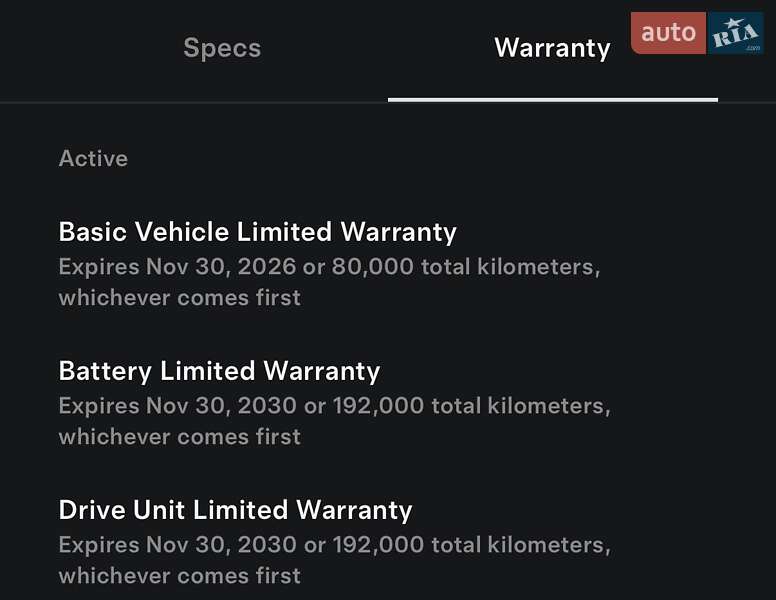This screenshot has height=600, width=776.
Task: Click "whichever comes first" under Battery warranty
Action: (179, 436)
